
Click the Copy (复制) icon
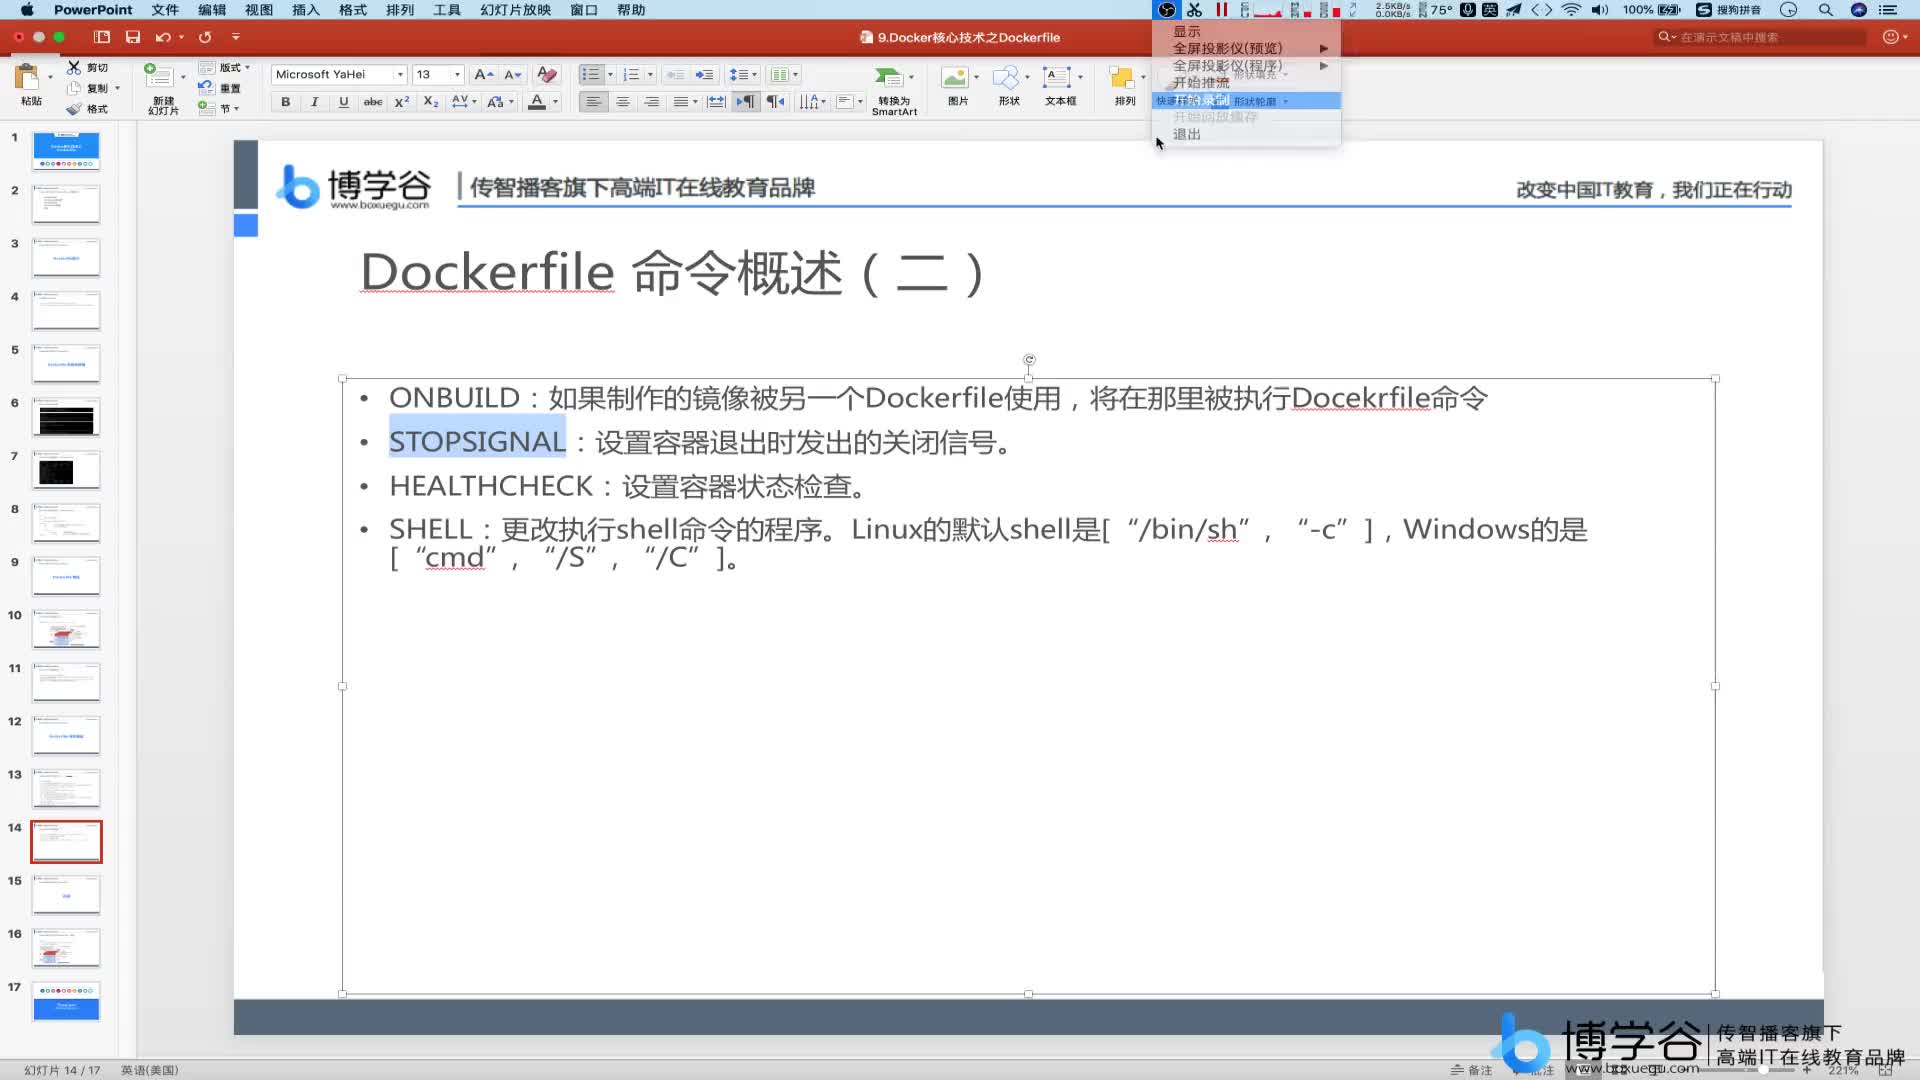click(x=74, y=87)
